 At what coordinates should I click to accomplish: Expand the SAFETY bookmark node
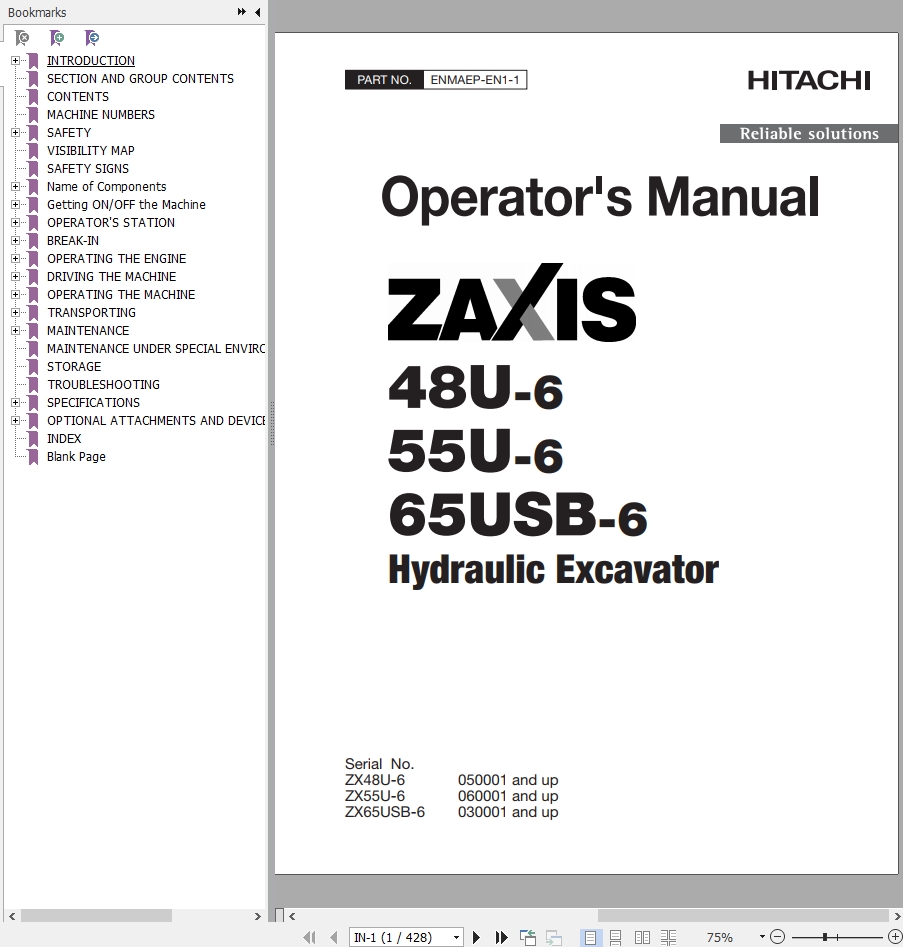tap(15, 132)
